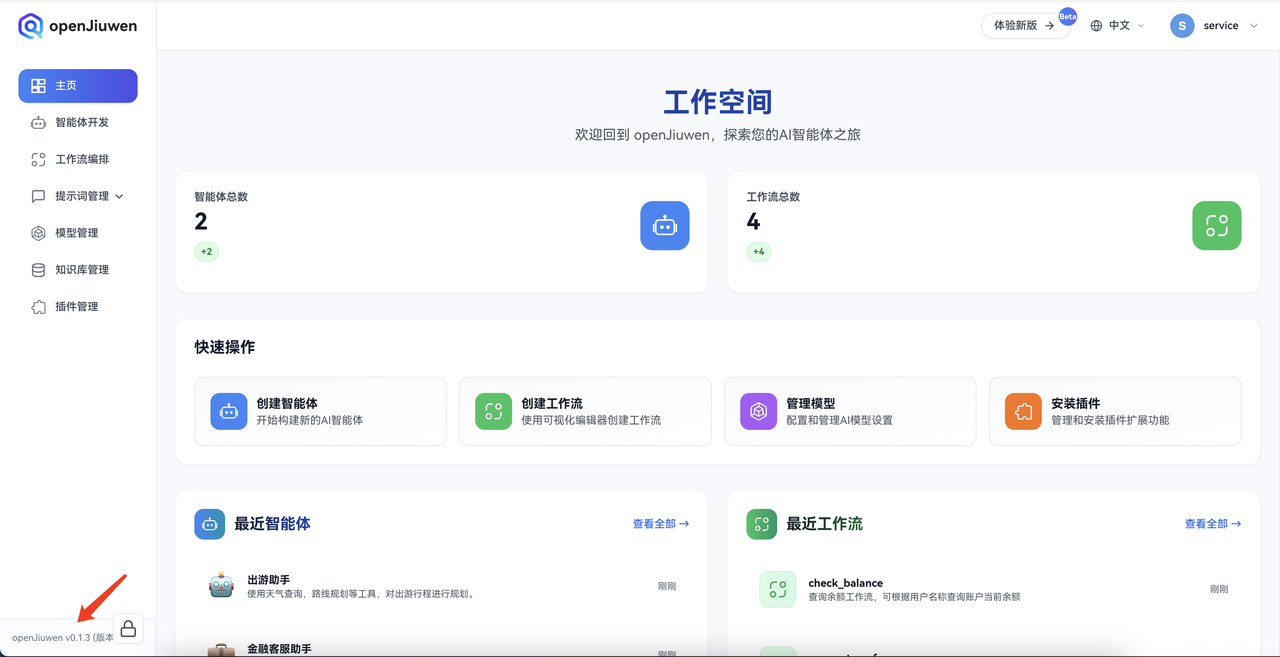
Task: Click the database icon beside 知识库管理
Action: click(x=38, y=270)
